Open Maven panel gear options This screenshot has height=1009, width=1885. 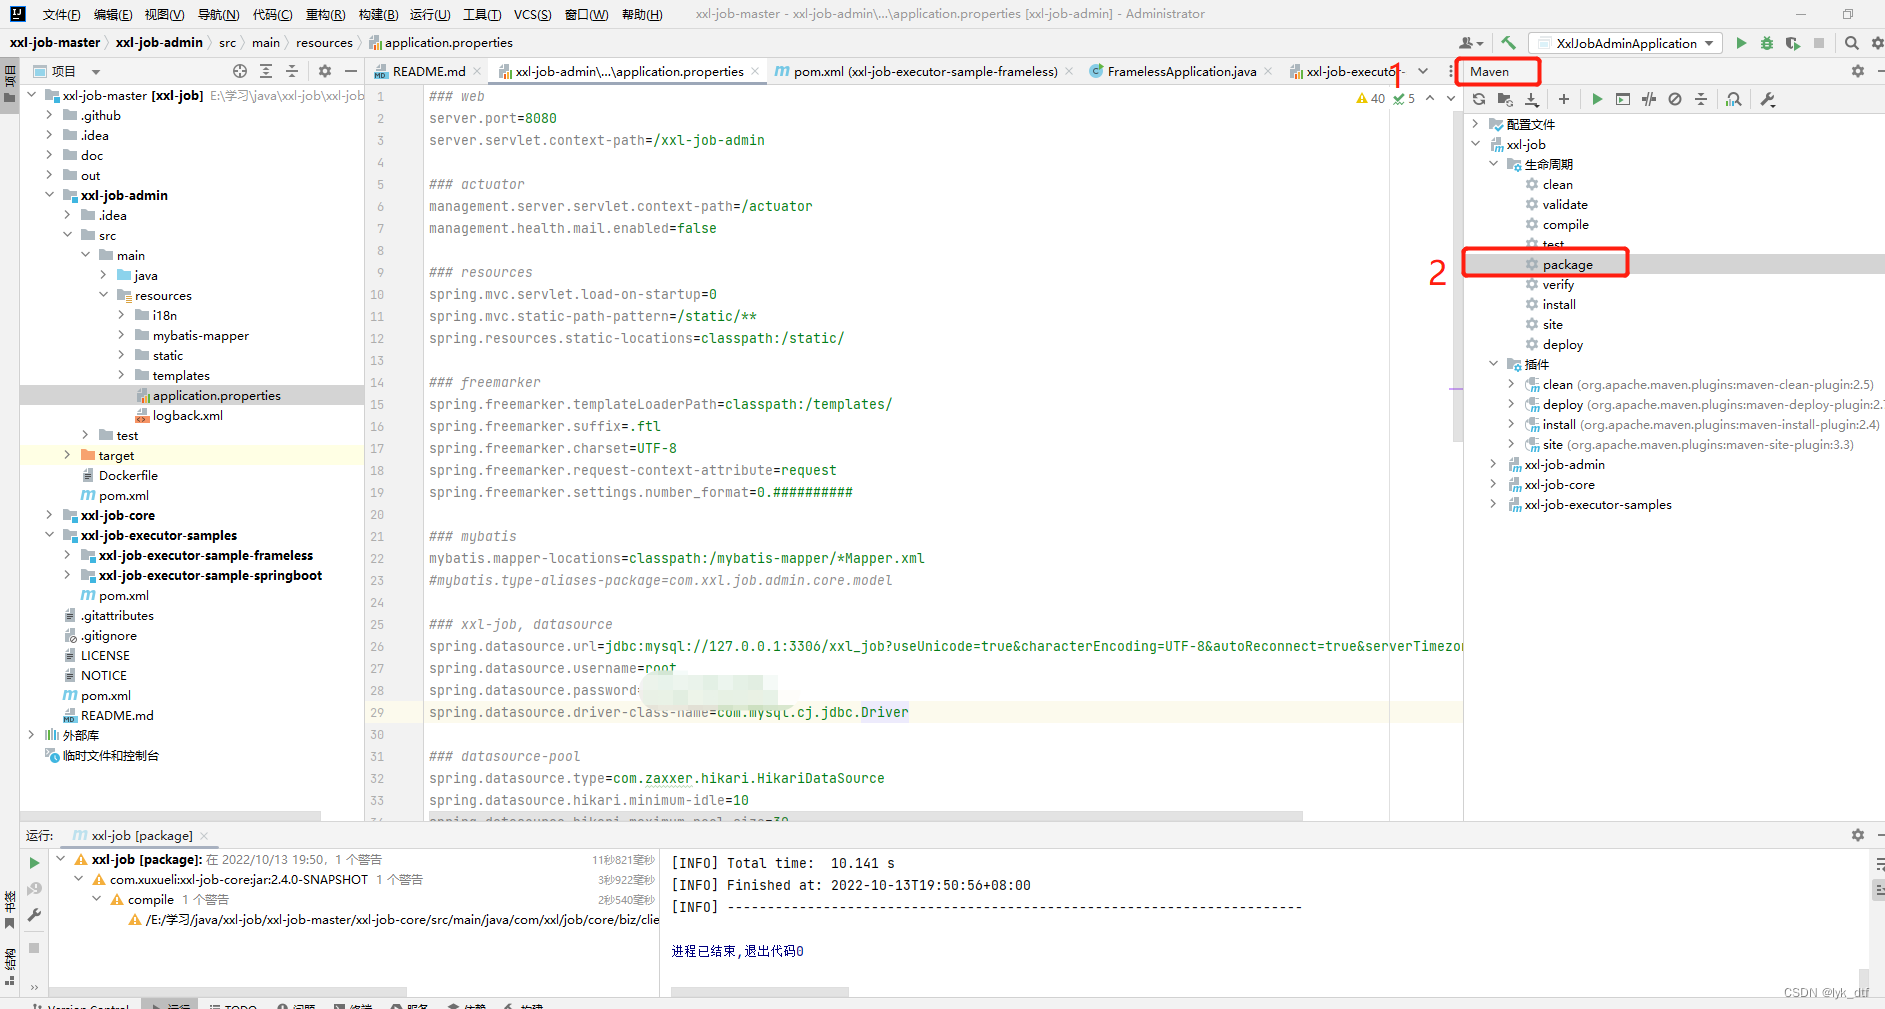1858,71
